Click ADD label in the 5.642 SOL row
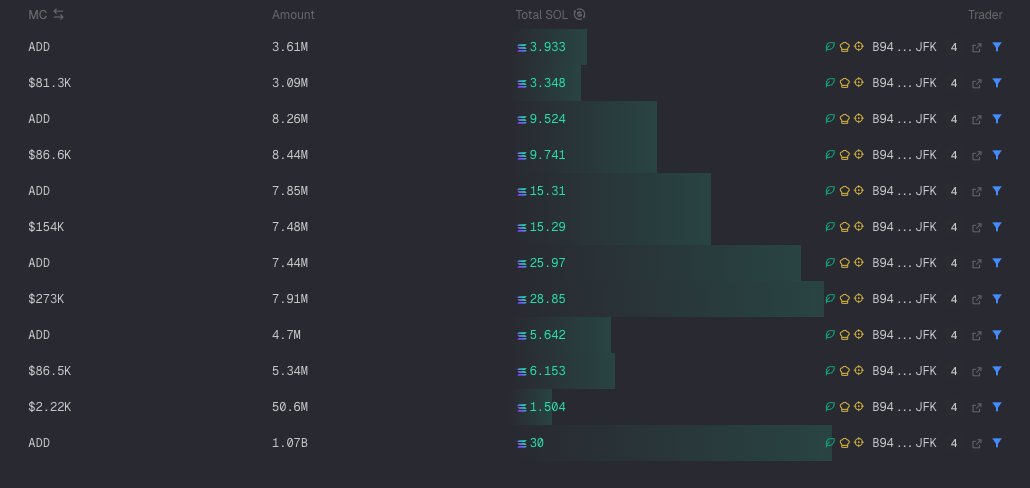The width and height of the screenshot is (1030, 488). (x=39, y=335)
